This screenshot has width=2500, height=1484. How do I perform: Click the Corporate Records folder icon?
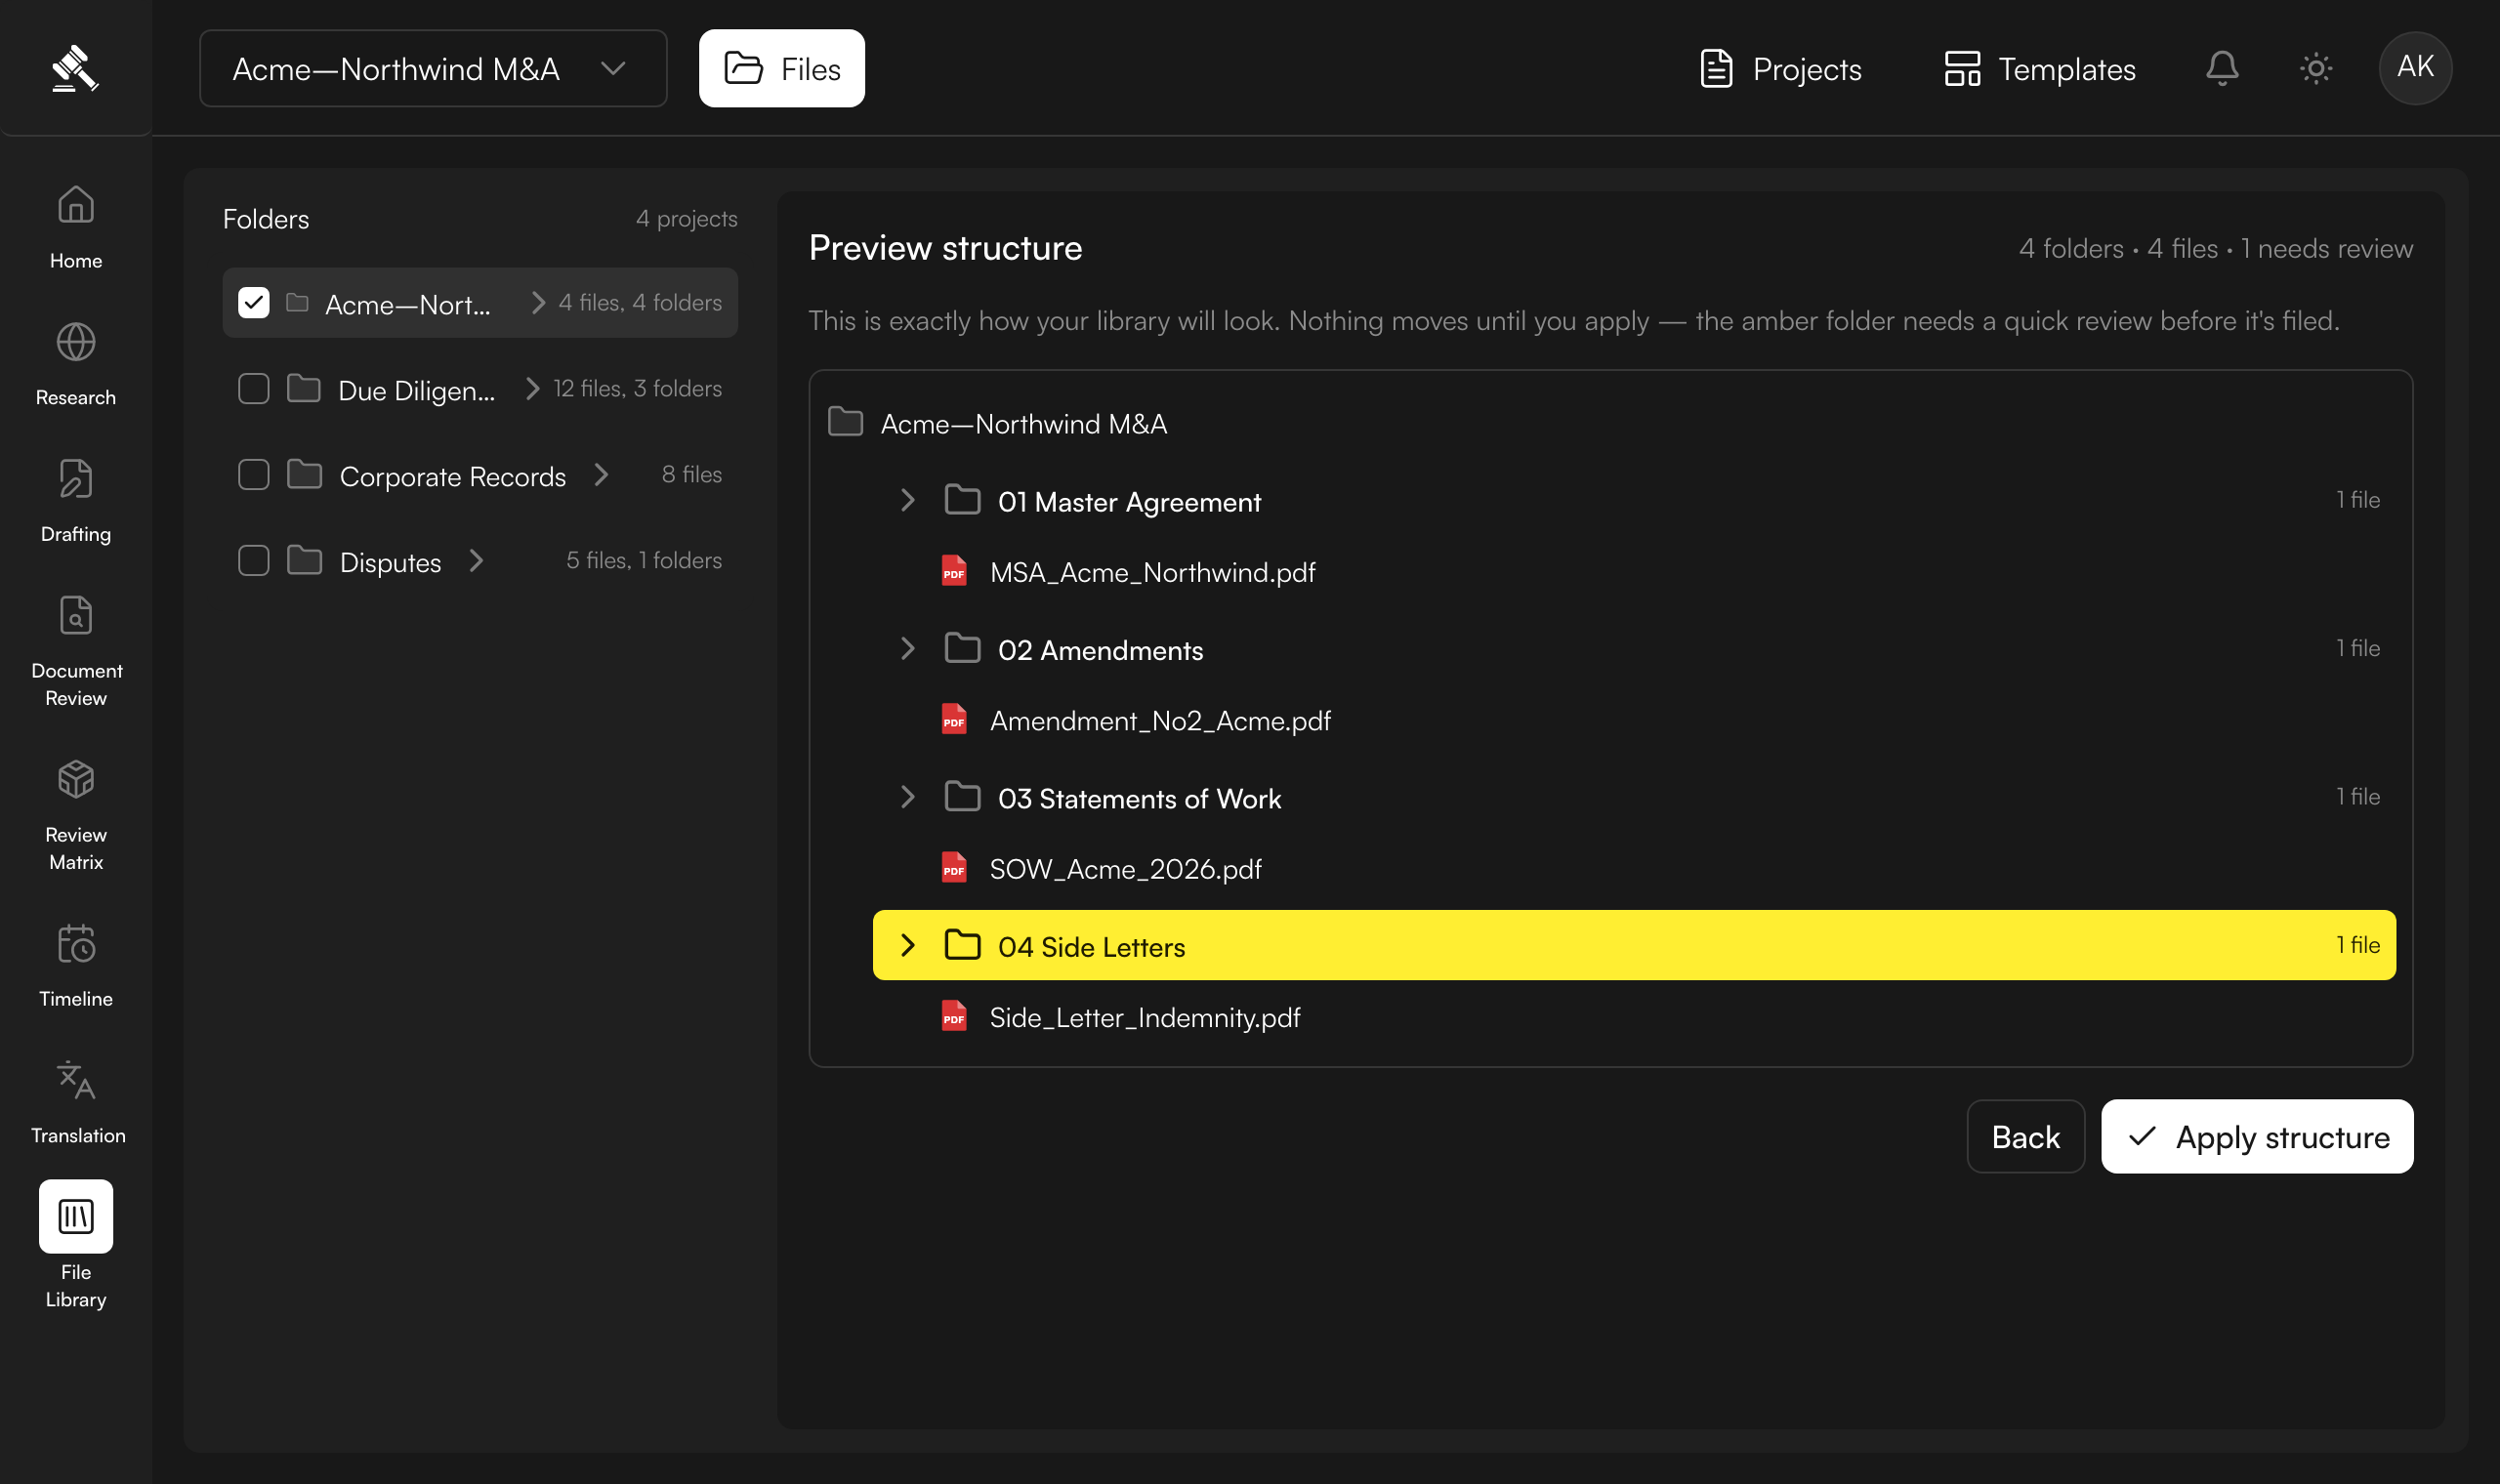[304, 474]
